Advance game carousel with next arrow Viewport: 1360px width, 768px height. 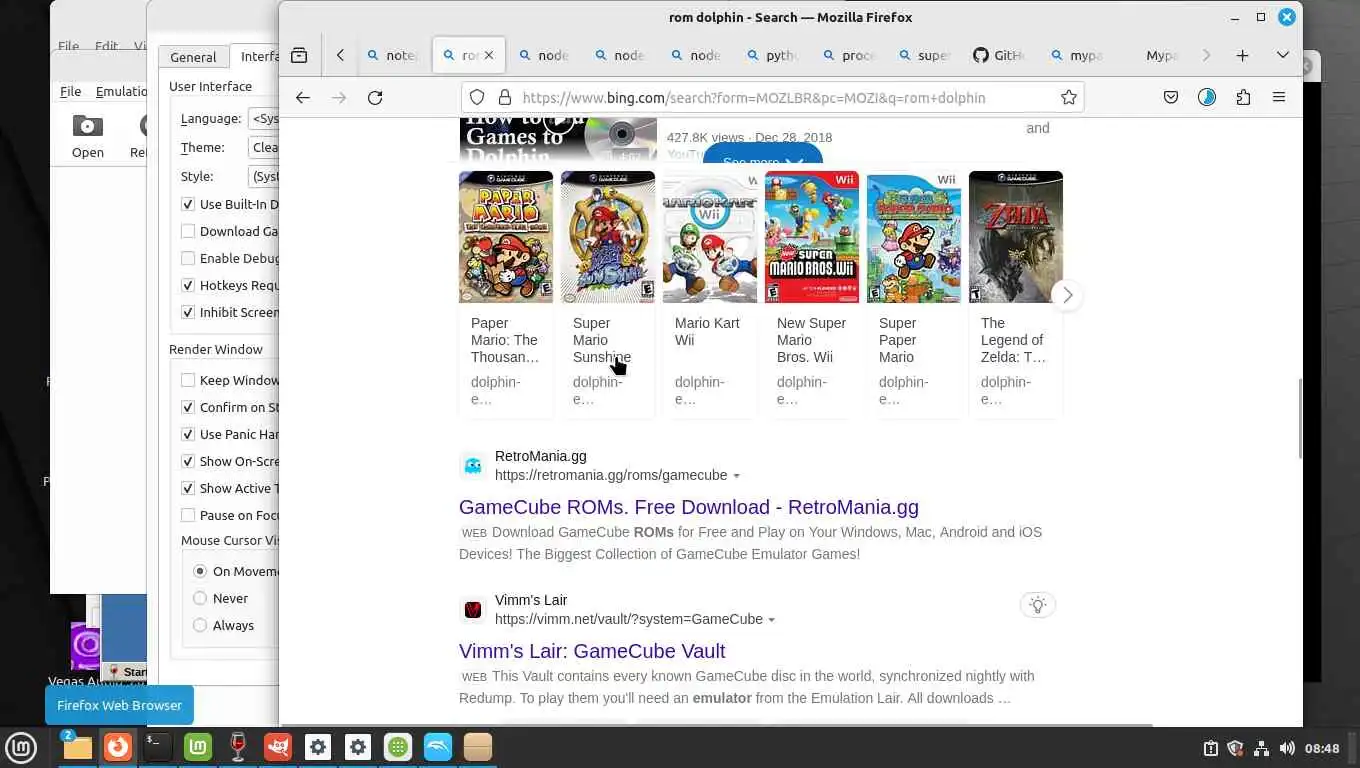coord(1067,295)
